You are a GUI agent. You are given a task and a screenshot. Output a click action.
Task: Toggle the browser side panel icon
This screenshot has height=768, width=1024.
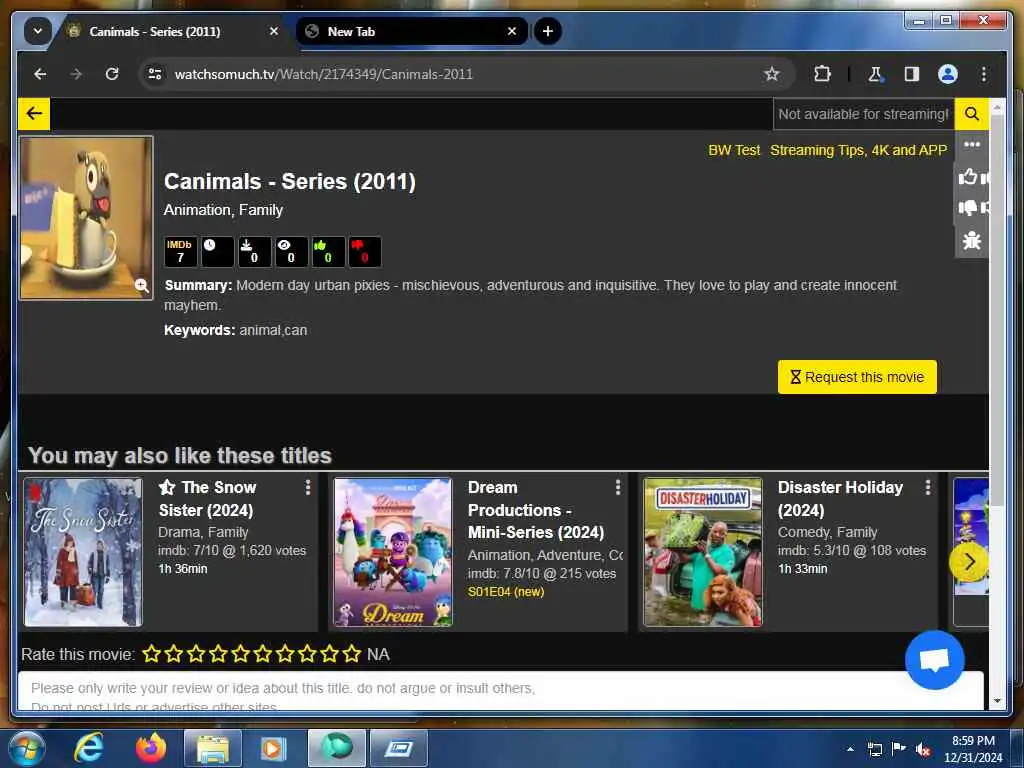tap(912, 74)
